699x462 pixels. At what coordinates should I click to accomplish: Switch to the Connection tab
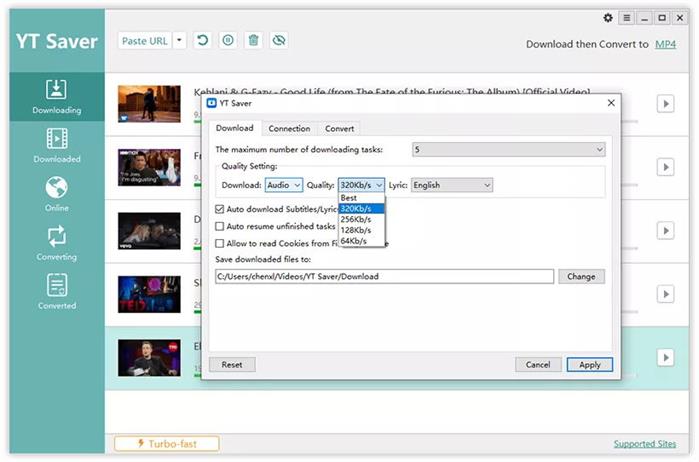click(x=289, y=128)
